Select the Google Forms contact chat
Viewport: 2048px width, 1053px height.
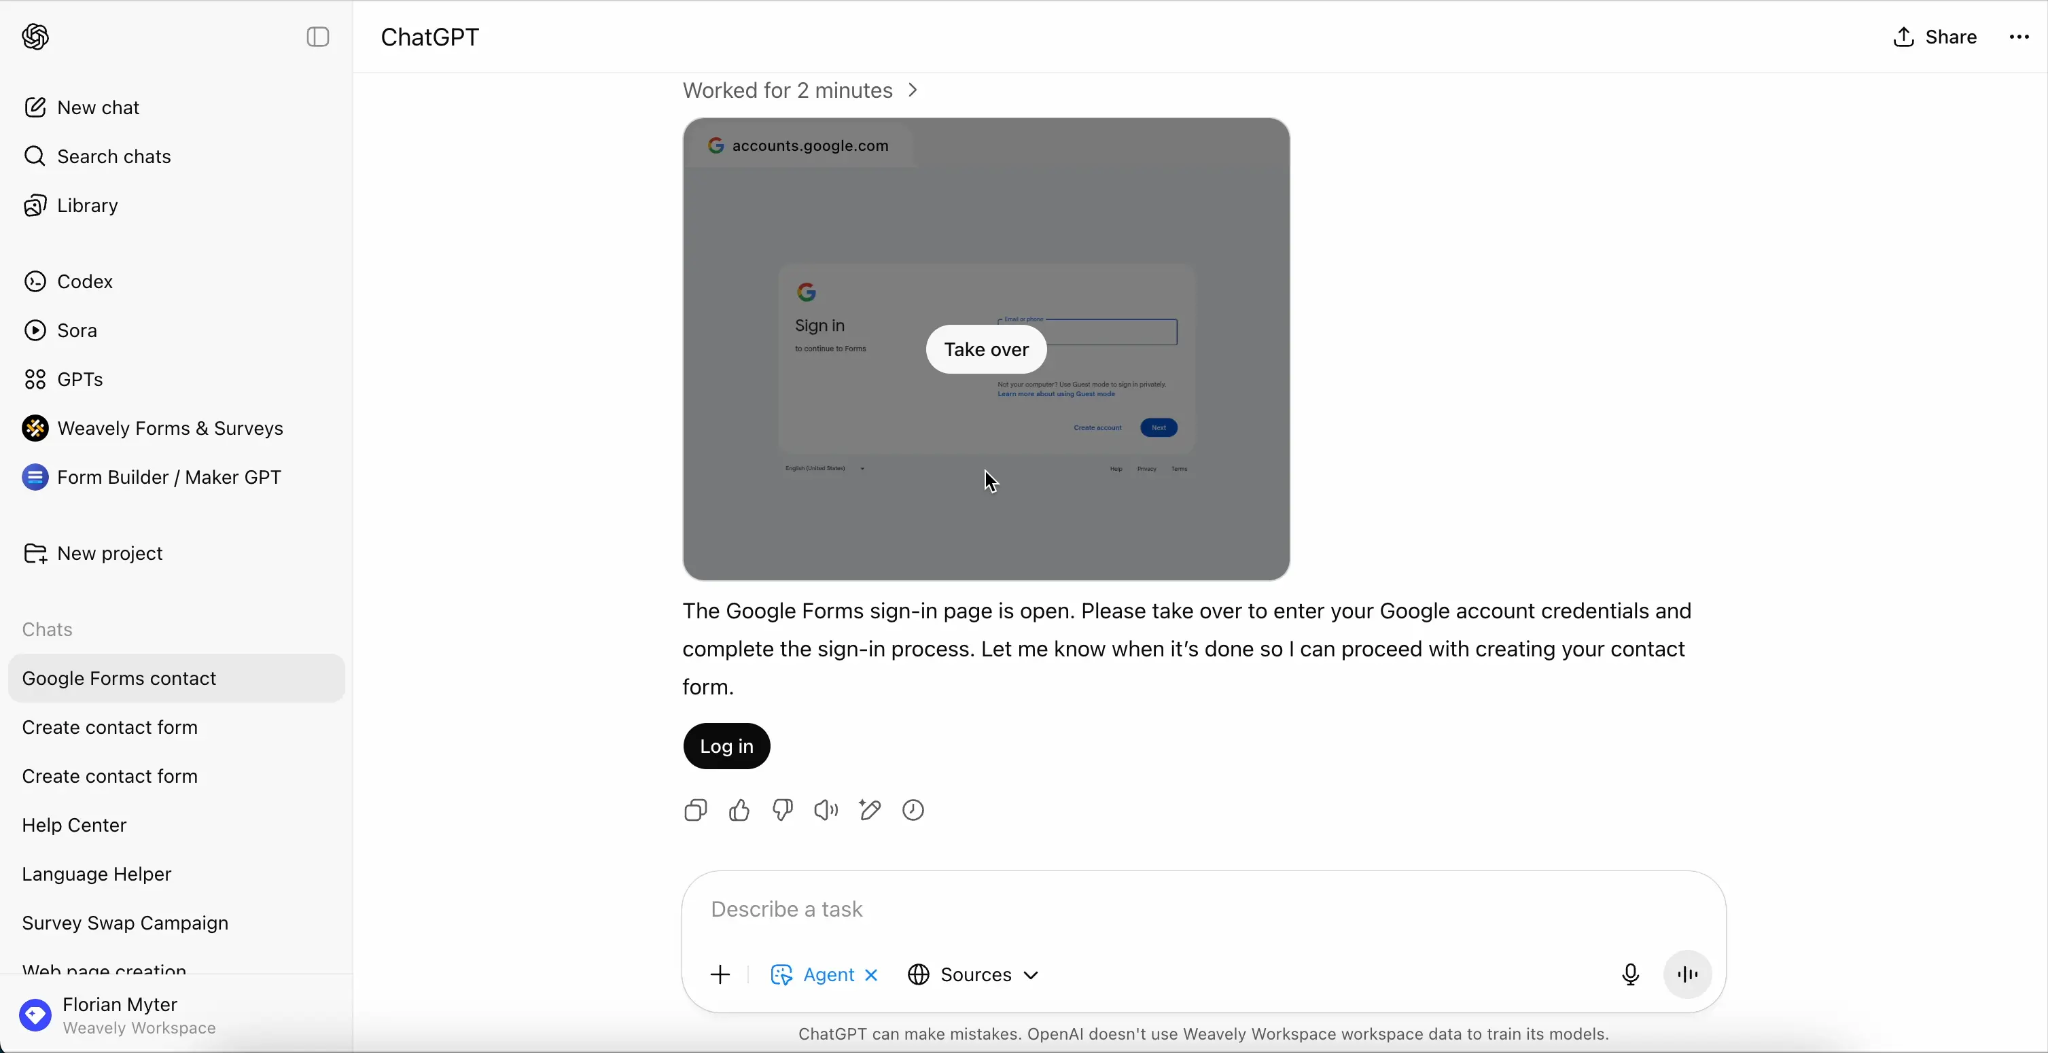[x=176, y=678]
